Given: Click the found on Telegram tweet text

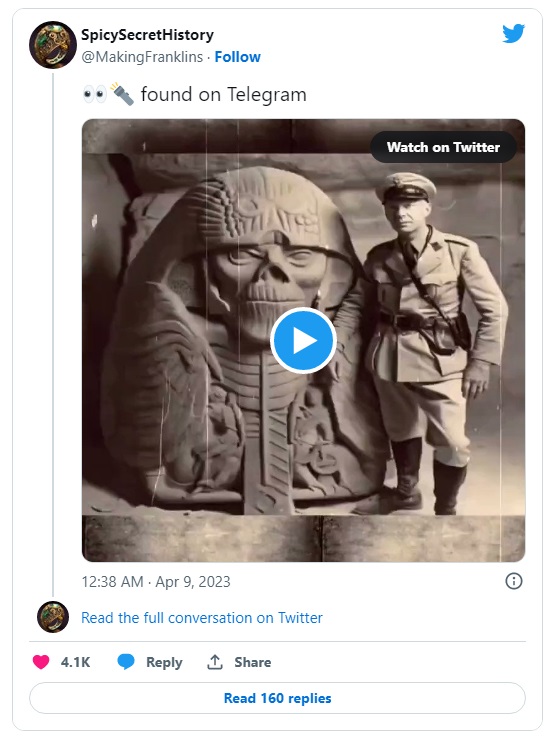Looking at the screenshot, I should click(223, 94).
